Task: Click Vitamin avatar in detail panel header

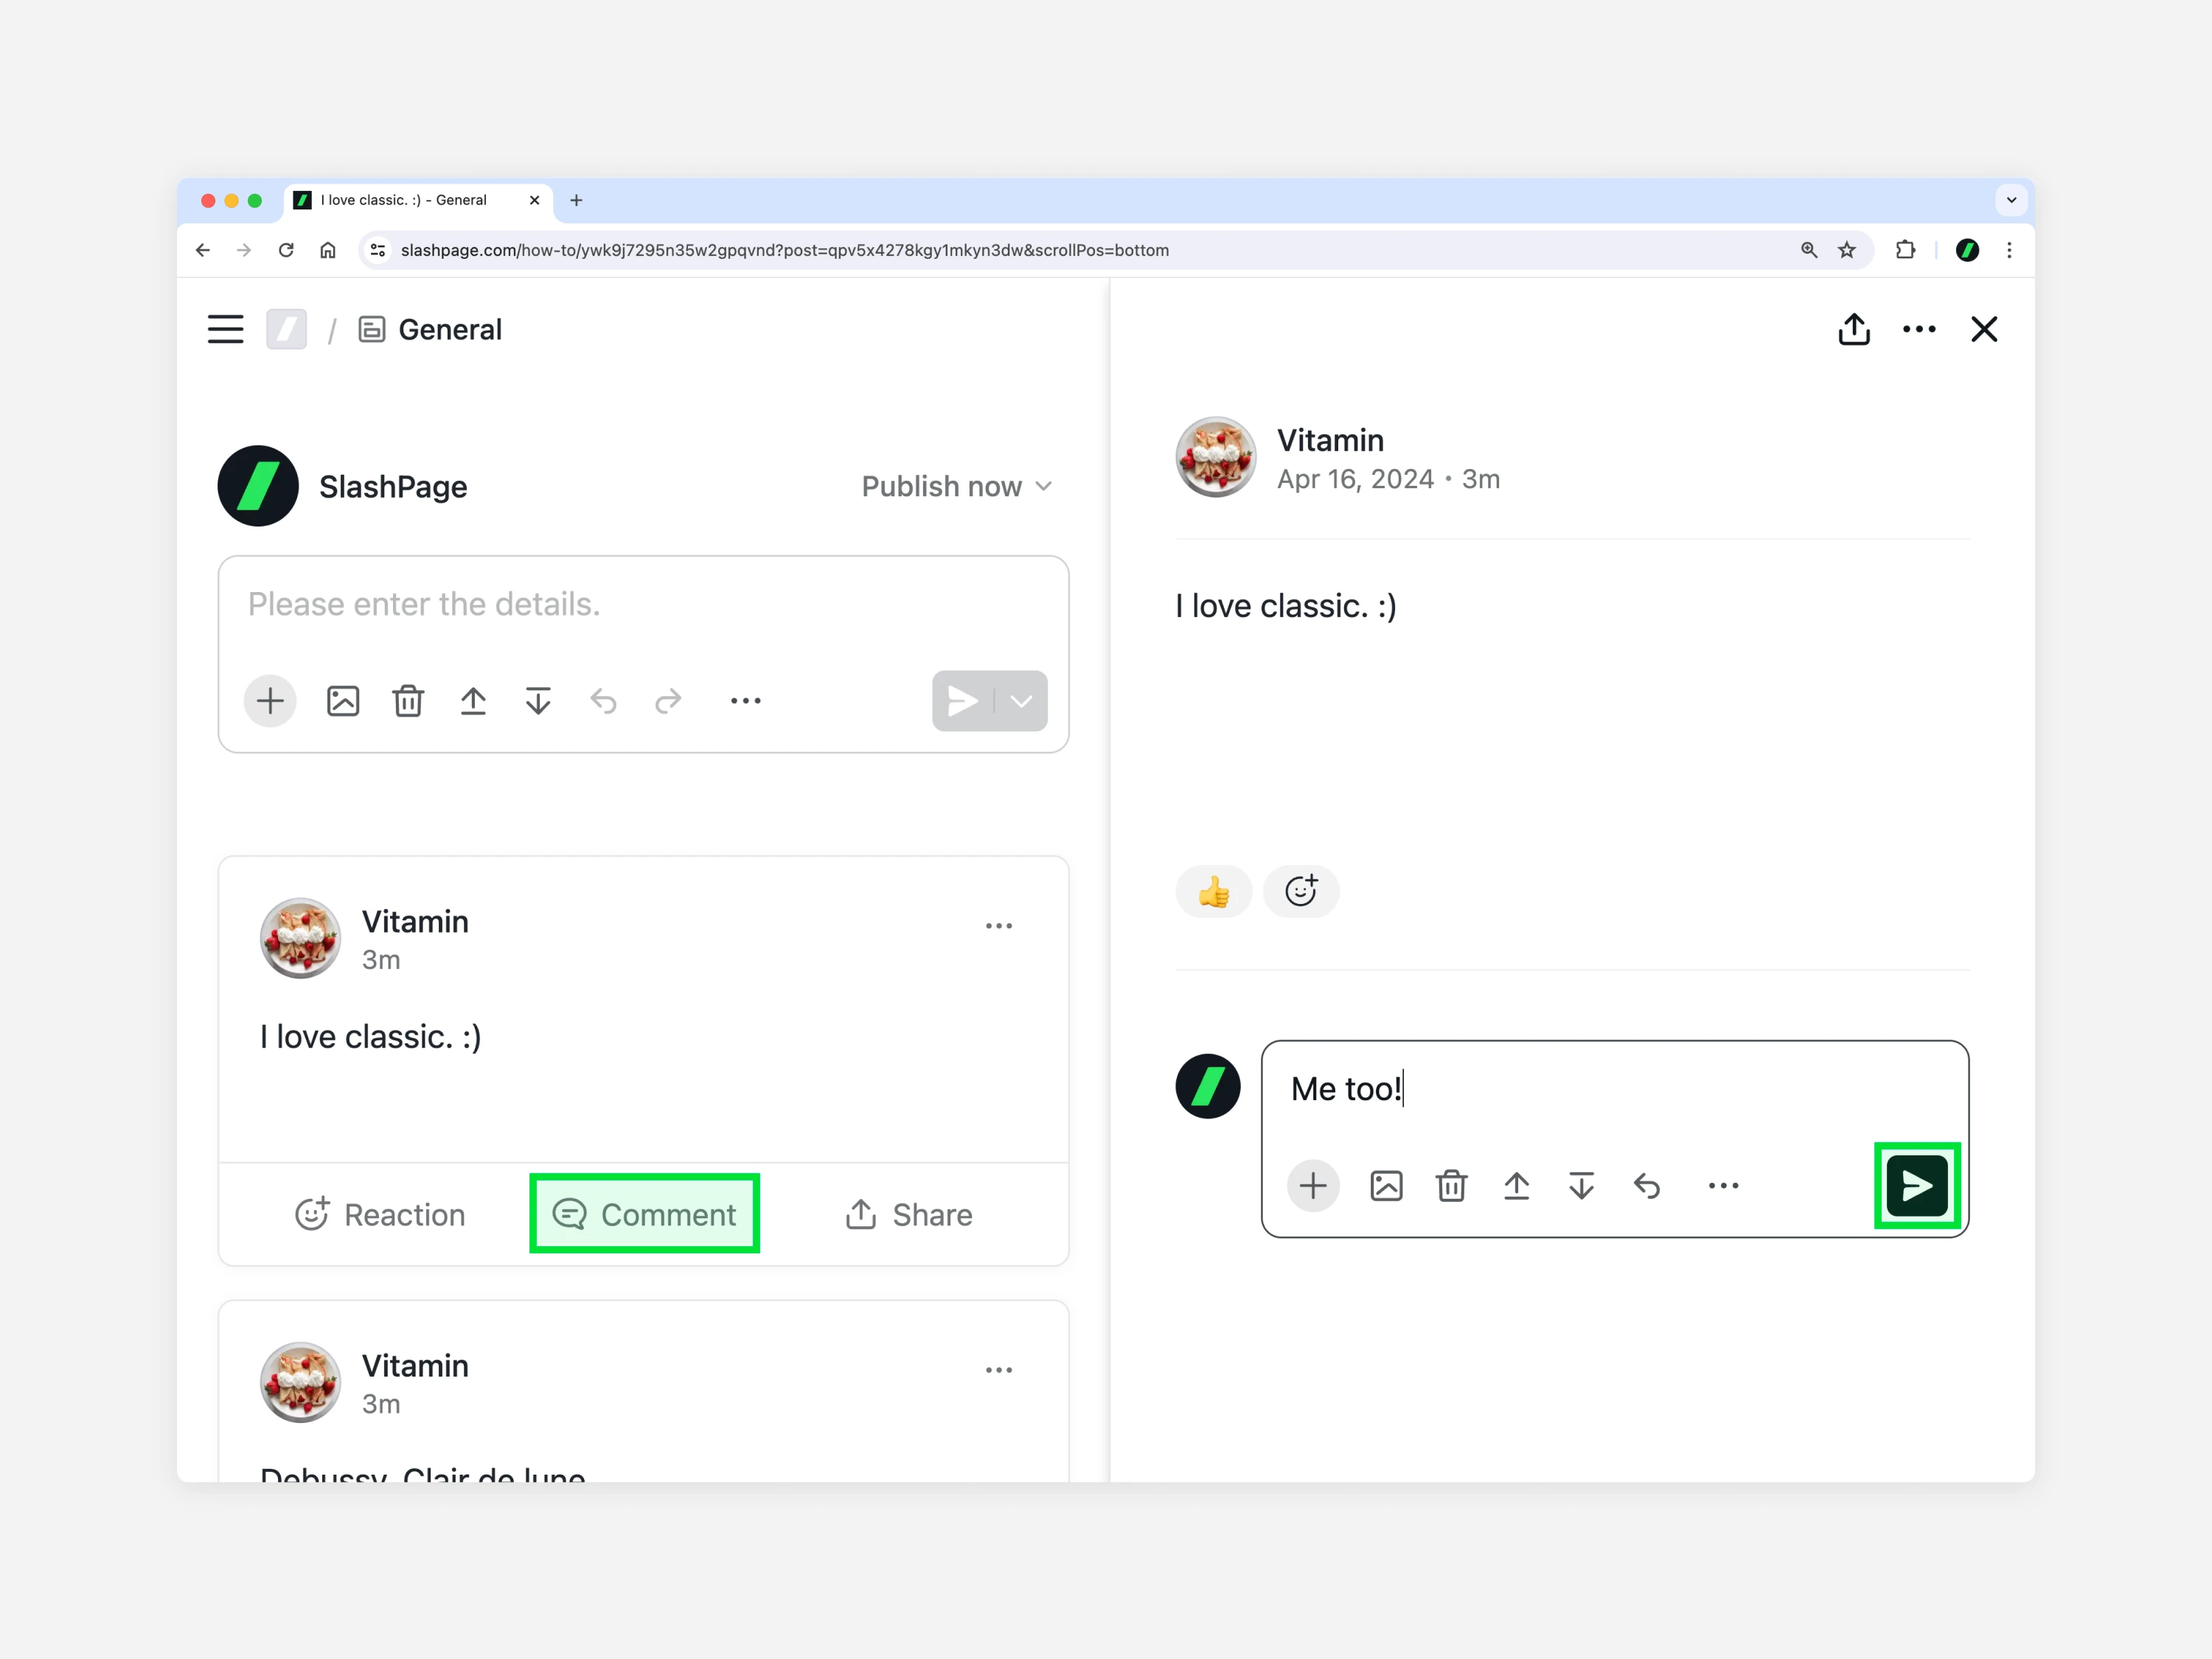Action: (x=1216, y=457)
